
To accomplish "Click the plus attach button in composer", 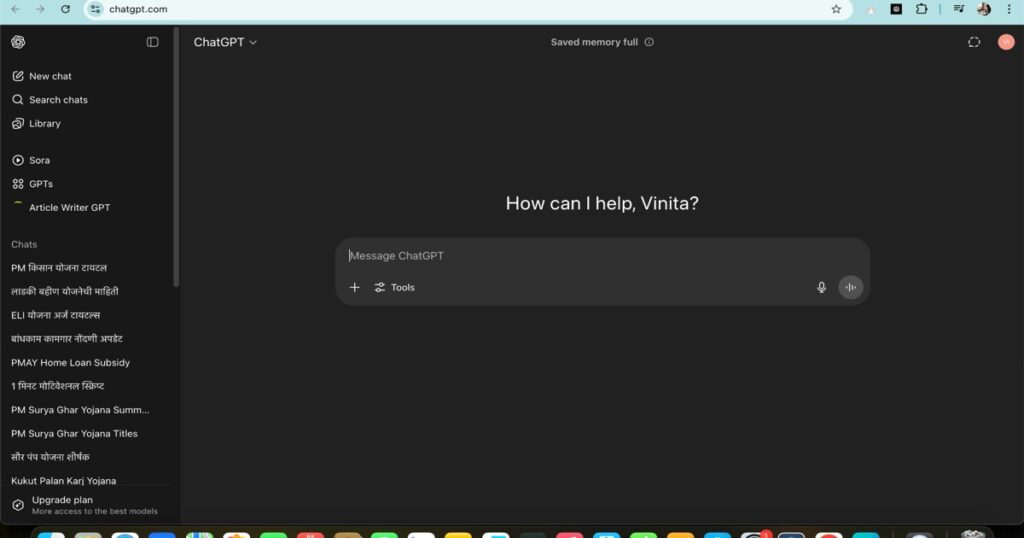I will [355, 287].
